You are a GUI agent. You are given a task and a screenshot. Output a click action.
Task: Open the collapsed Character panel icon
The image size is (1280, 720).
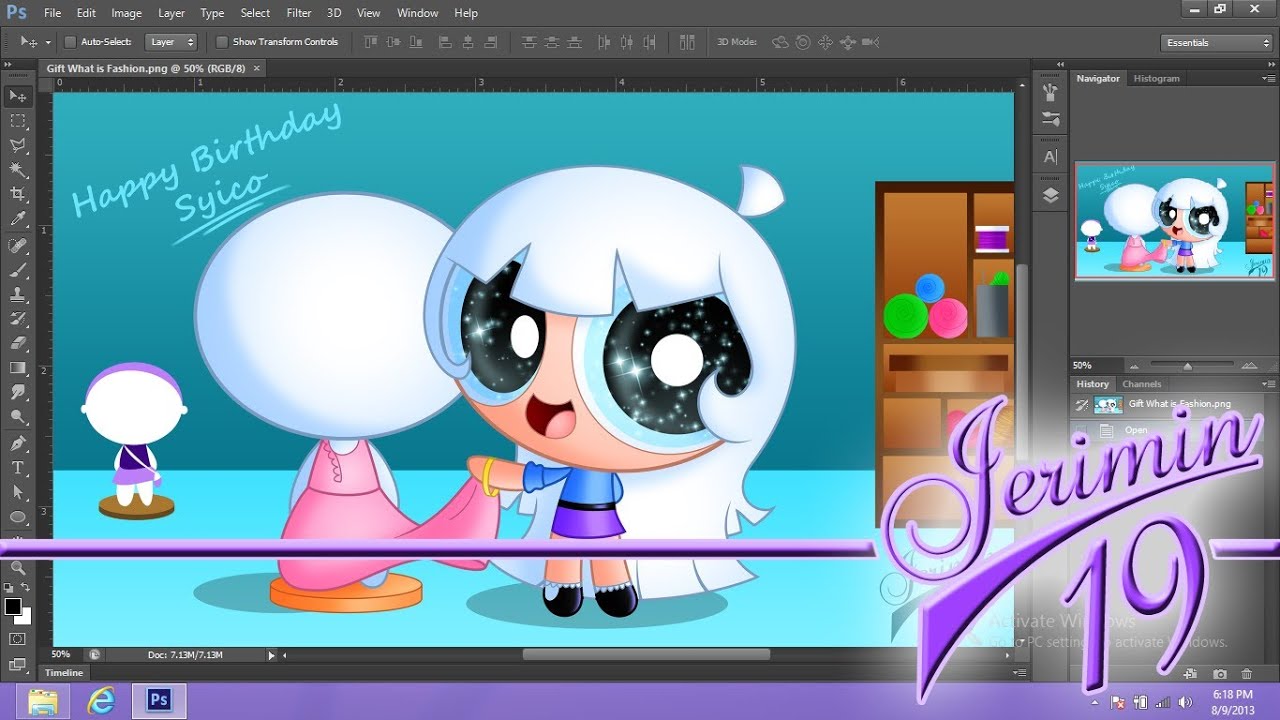pyautogui.click(x=1050, y=157)
